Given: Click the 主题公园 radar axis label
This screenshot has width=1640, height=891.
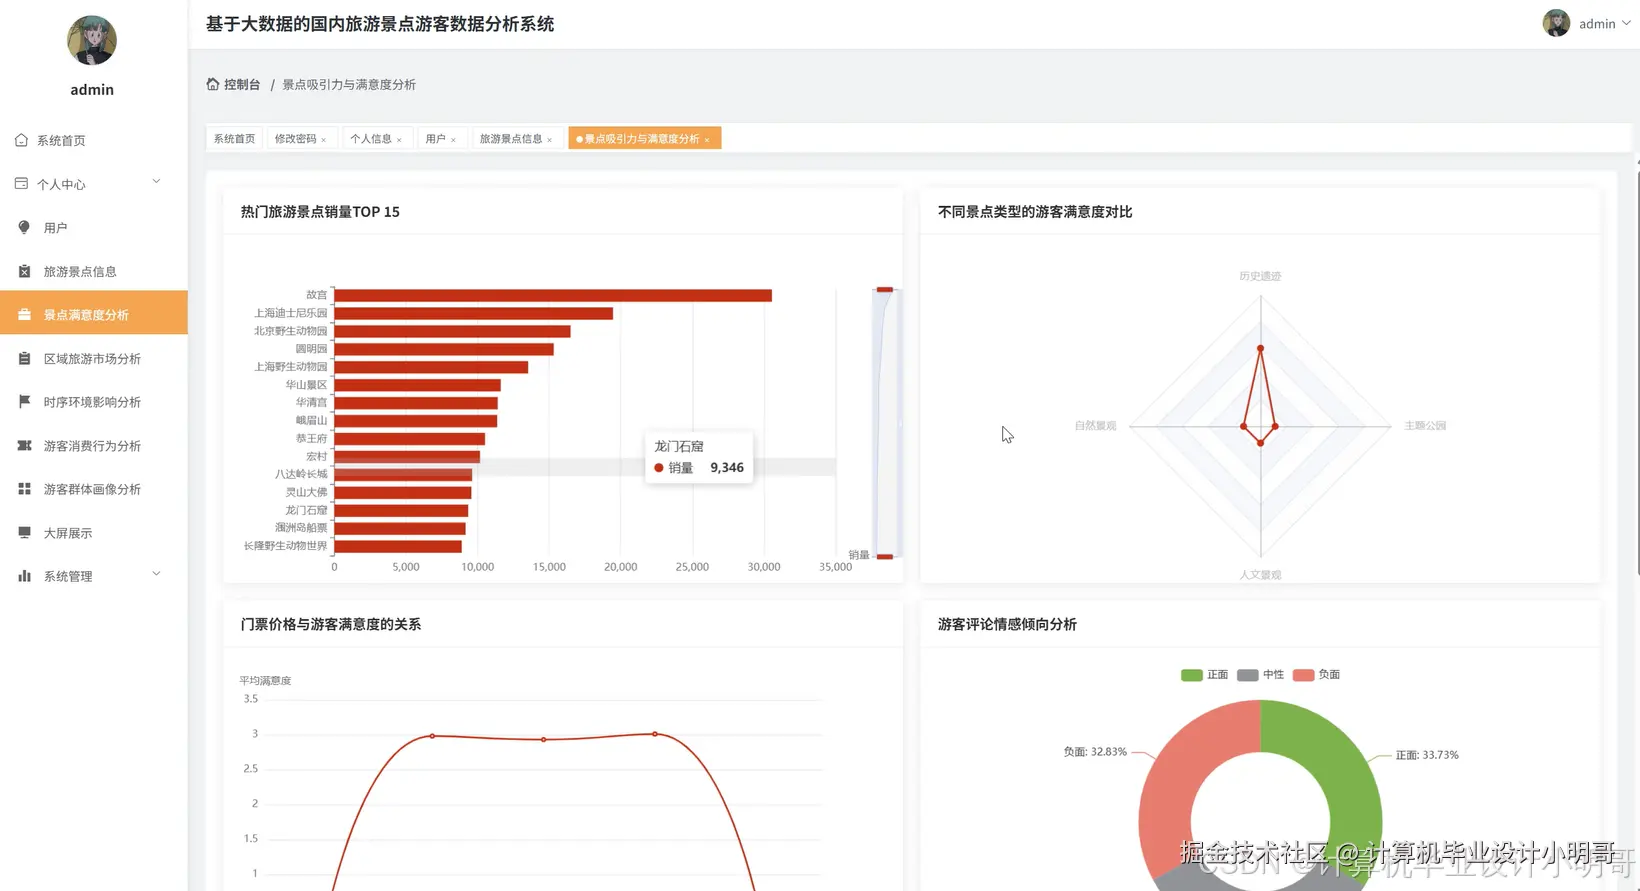Looking at the screenshot, I should point(1425,426).
